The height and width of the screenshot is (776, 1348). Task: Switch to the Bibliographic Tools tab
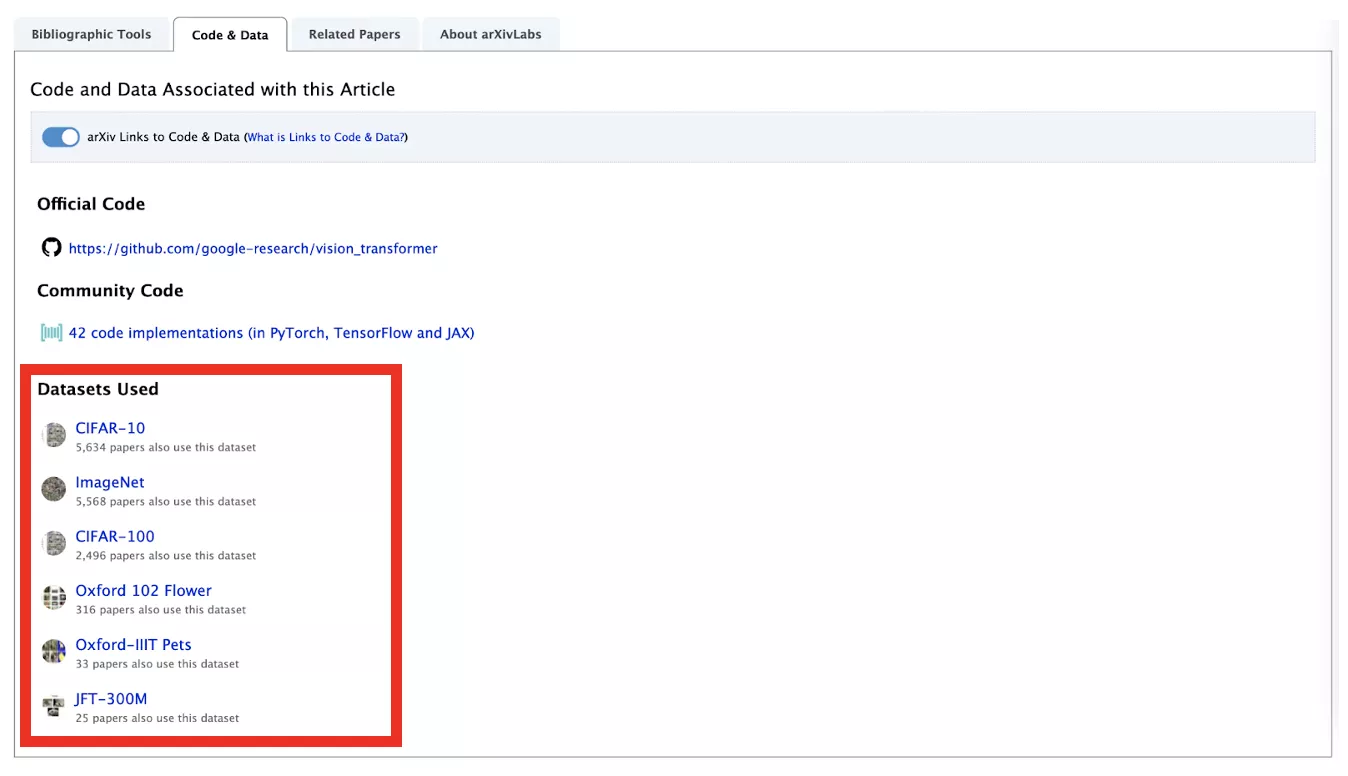tap(92, 33)
